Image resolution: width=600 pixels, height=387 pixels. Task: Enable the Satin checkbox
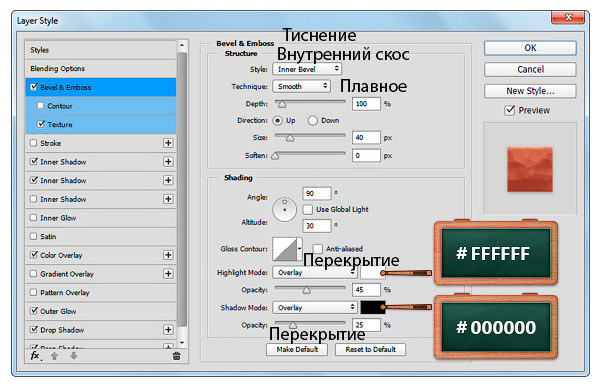coord(34,237)
